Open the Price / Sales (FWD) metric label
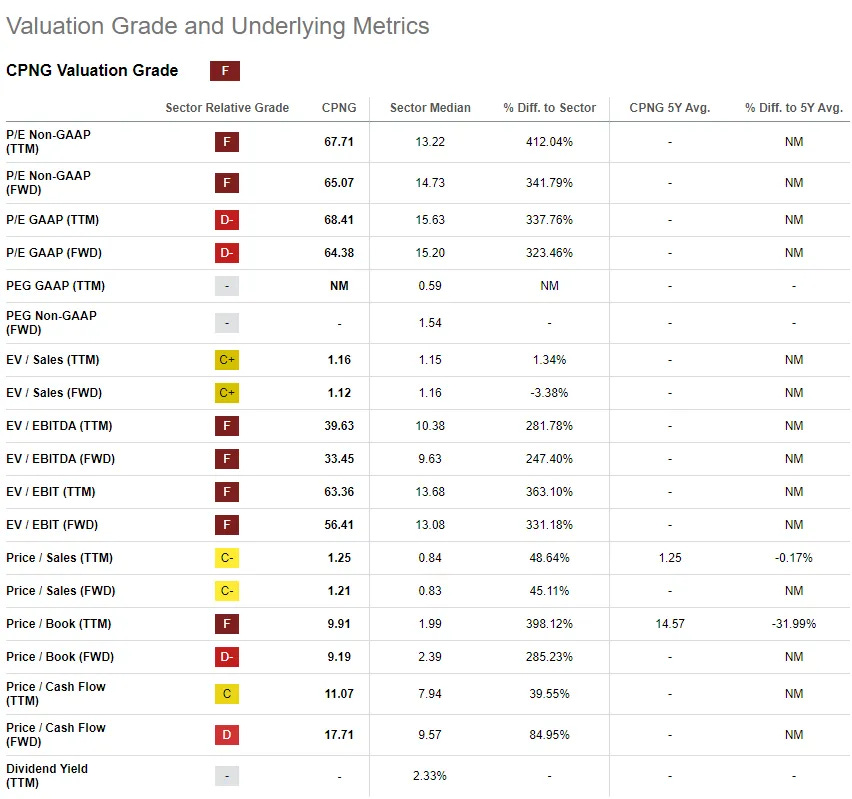The height and width of the screenshot is (799, 852). tap(61, 591)
